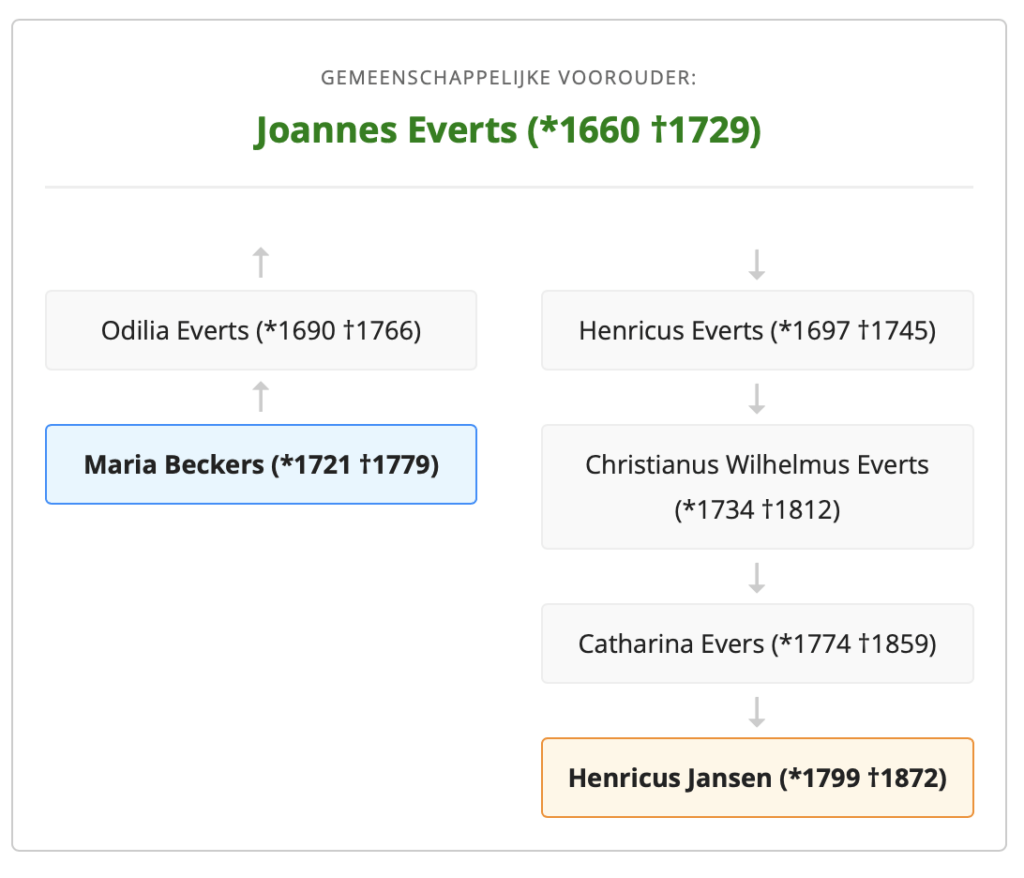Click the down arrow above Henricus Everts

[757, 264]
